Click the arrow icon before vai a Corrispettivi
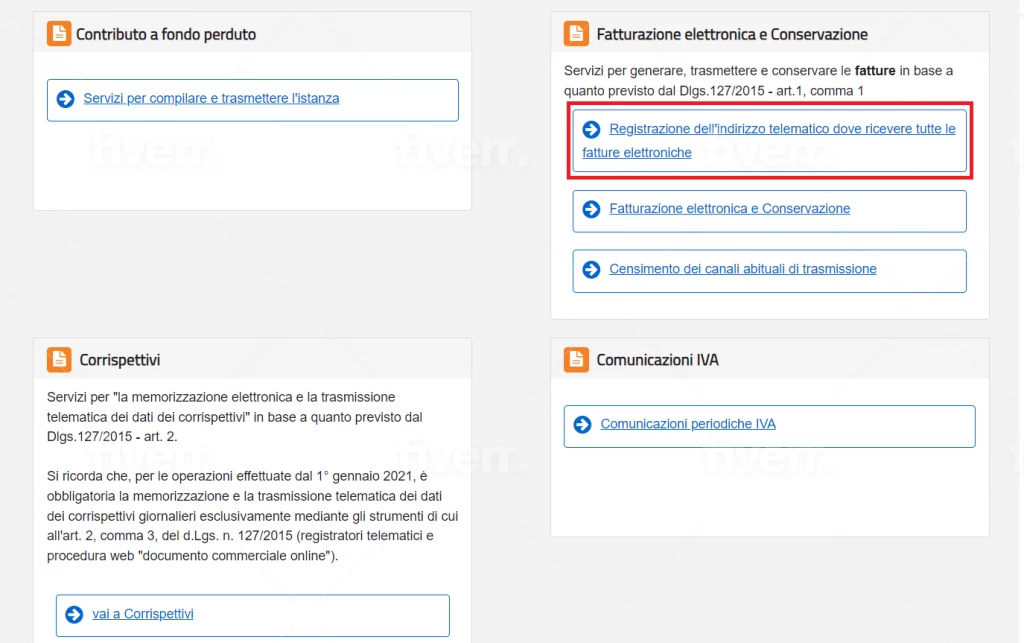The image size is (1024, 643). 74,615
